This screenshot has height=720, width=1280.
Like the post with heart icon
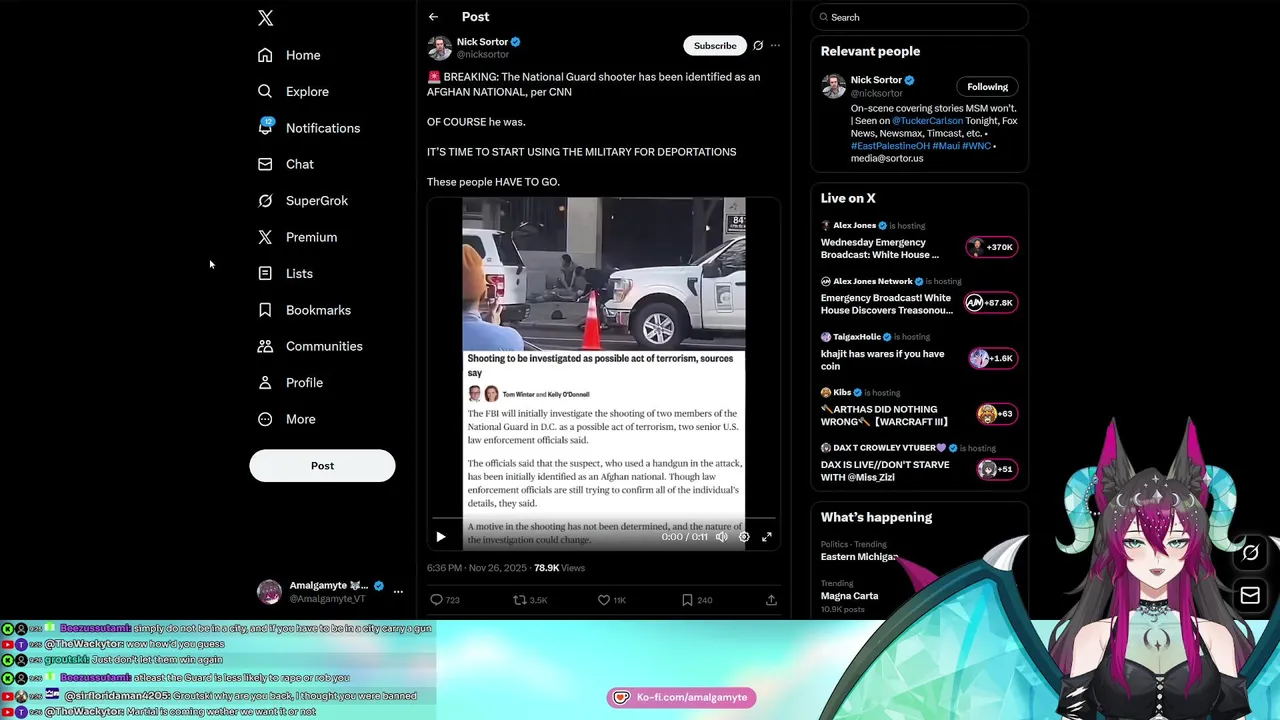point(603,600)
